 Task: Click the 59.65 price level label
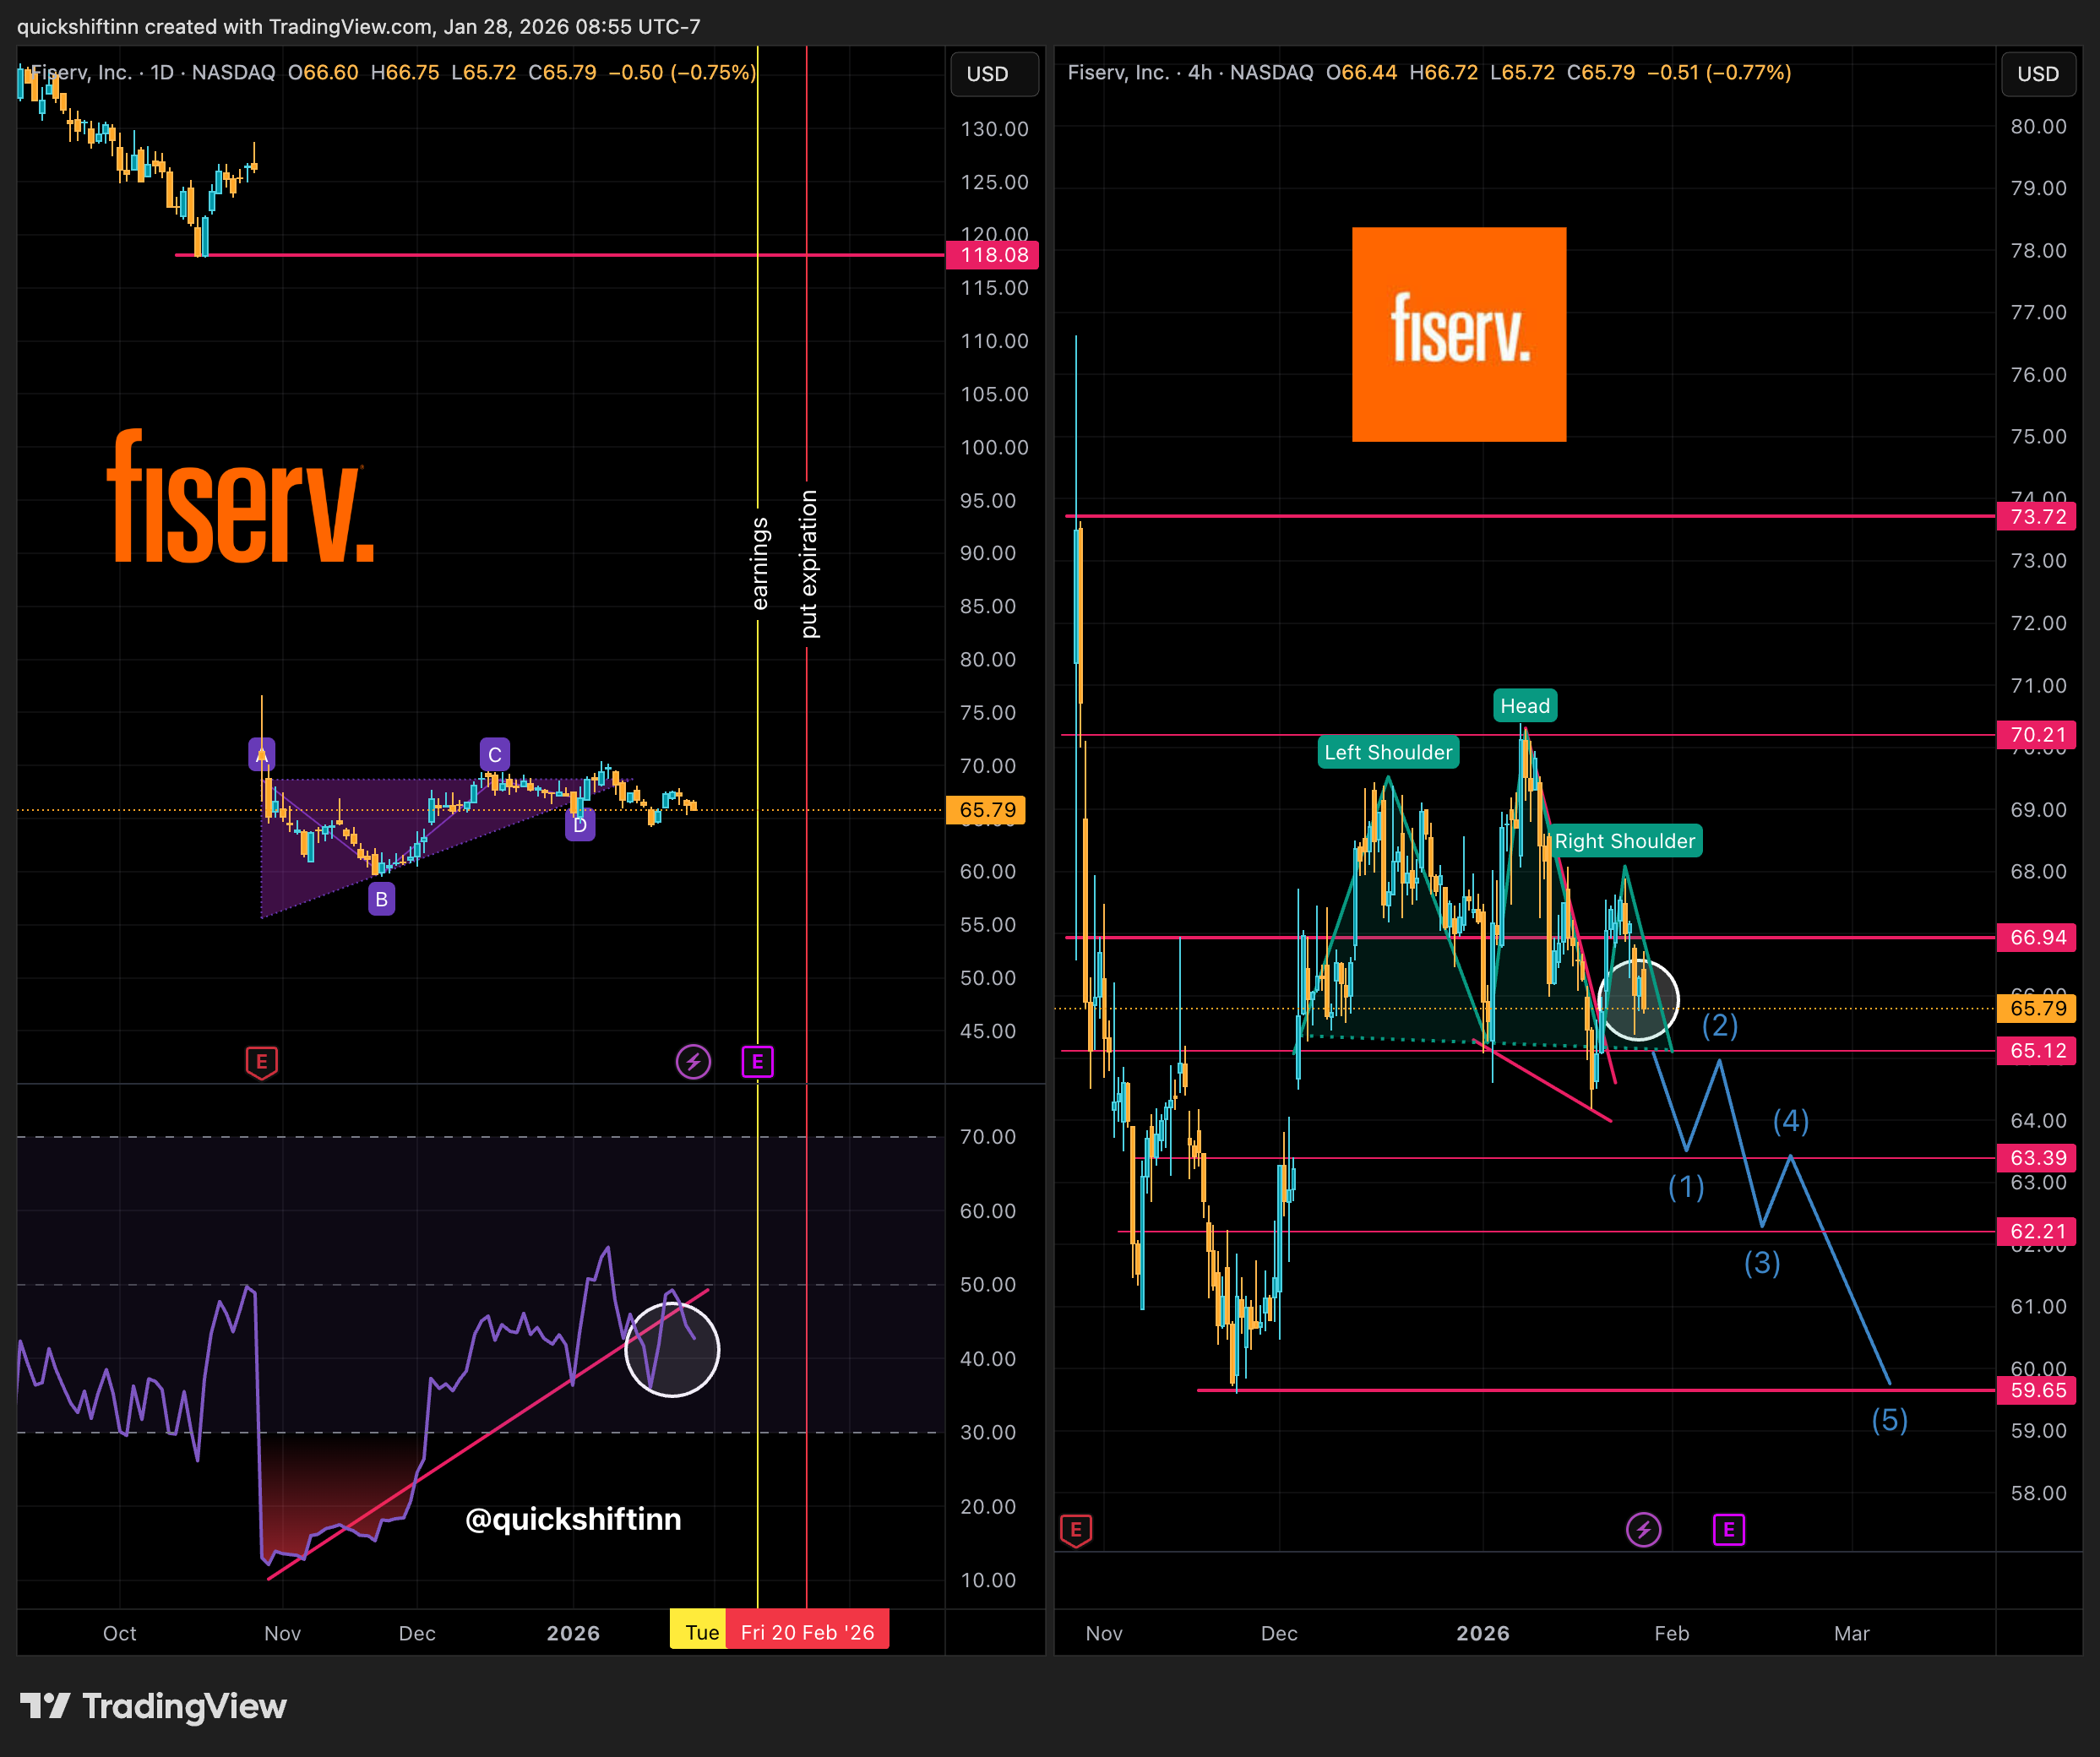pyautogui.click(x=2037, y=1390)
